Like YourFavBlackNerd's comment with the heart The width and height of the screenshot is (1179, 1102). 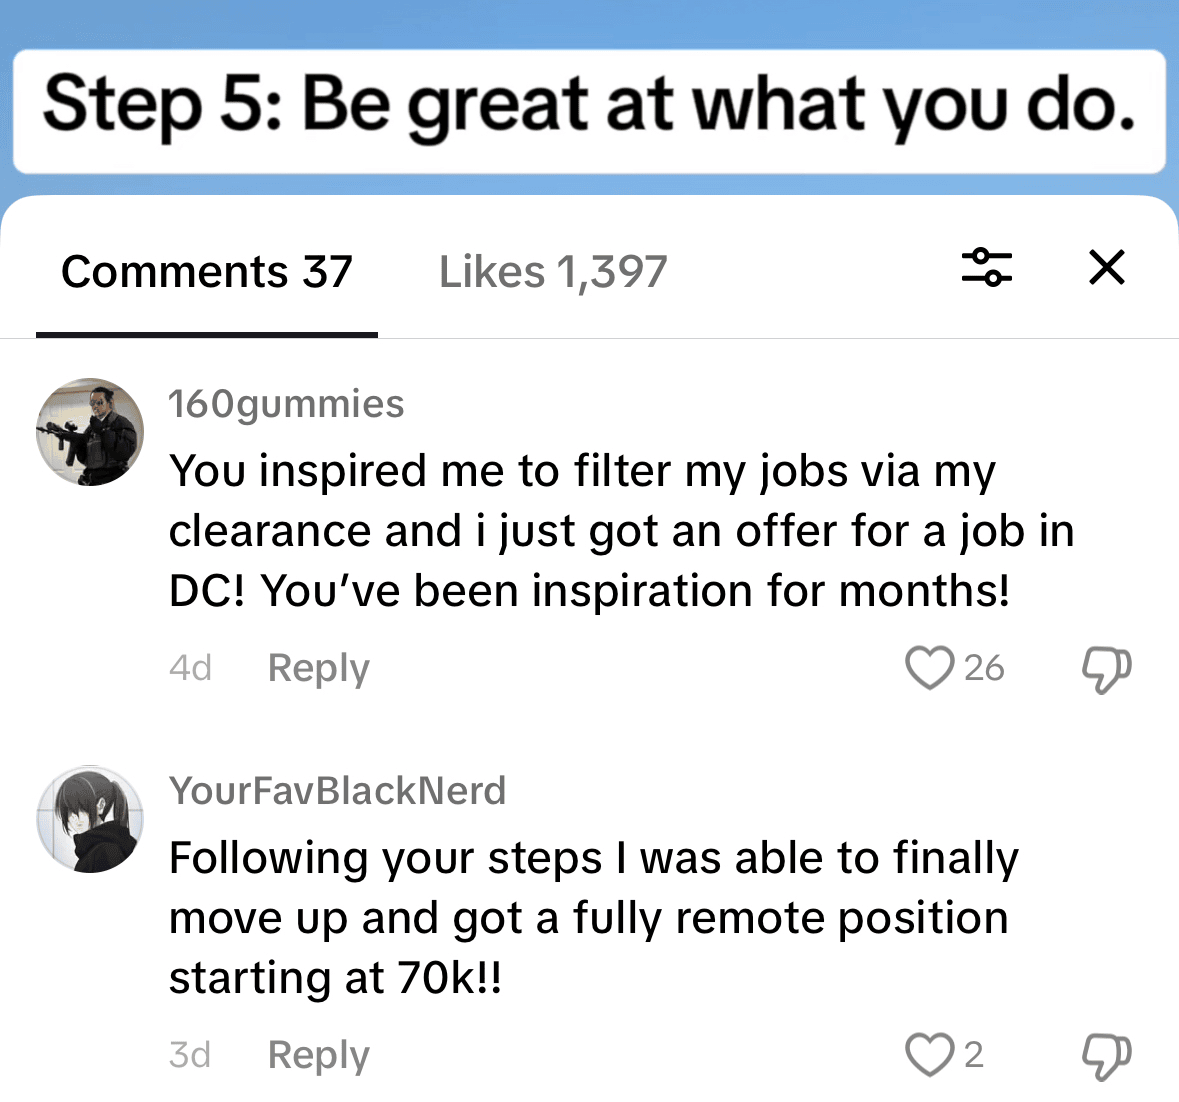click(x=929, y=1055)
